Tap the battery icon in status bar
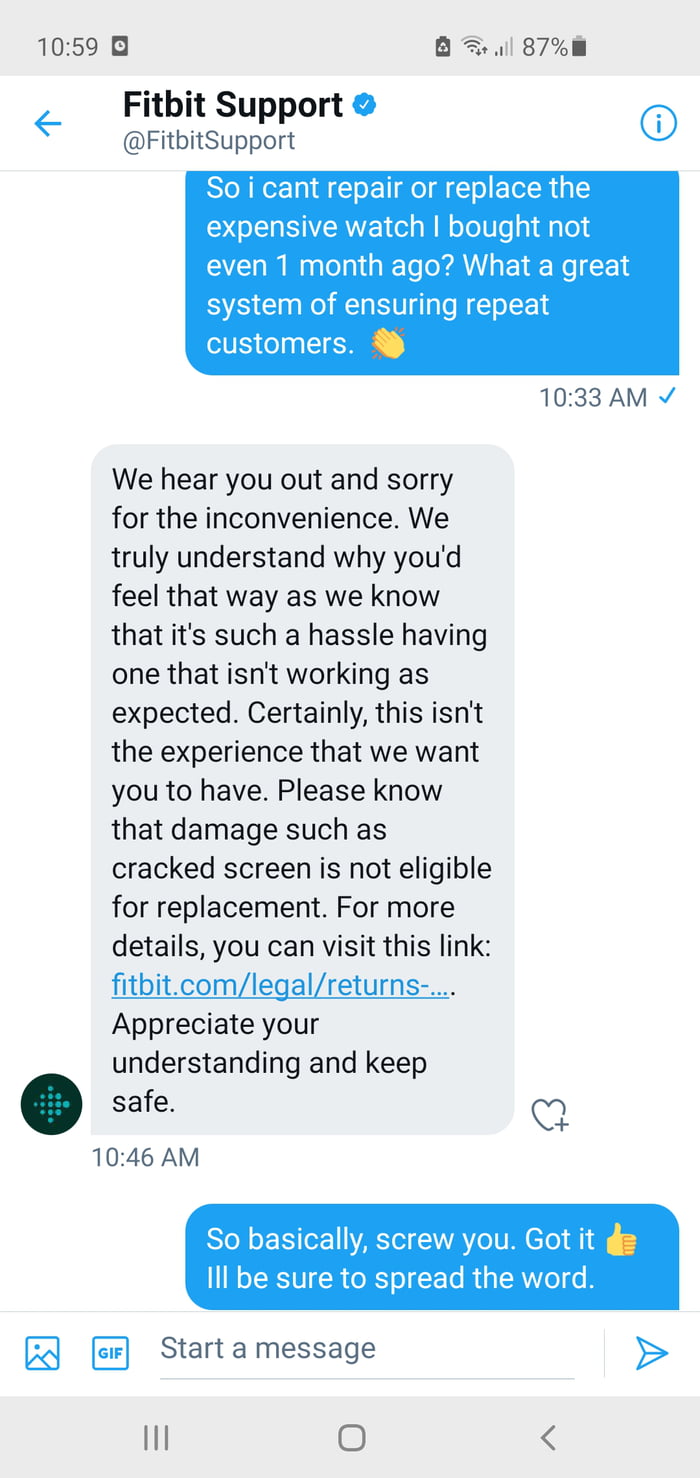 click(581, 46)
